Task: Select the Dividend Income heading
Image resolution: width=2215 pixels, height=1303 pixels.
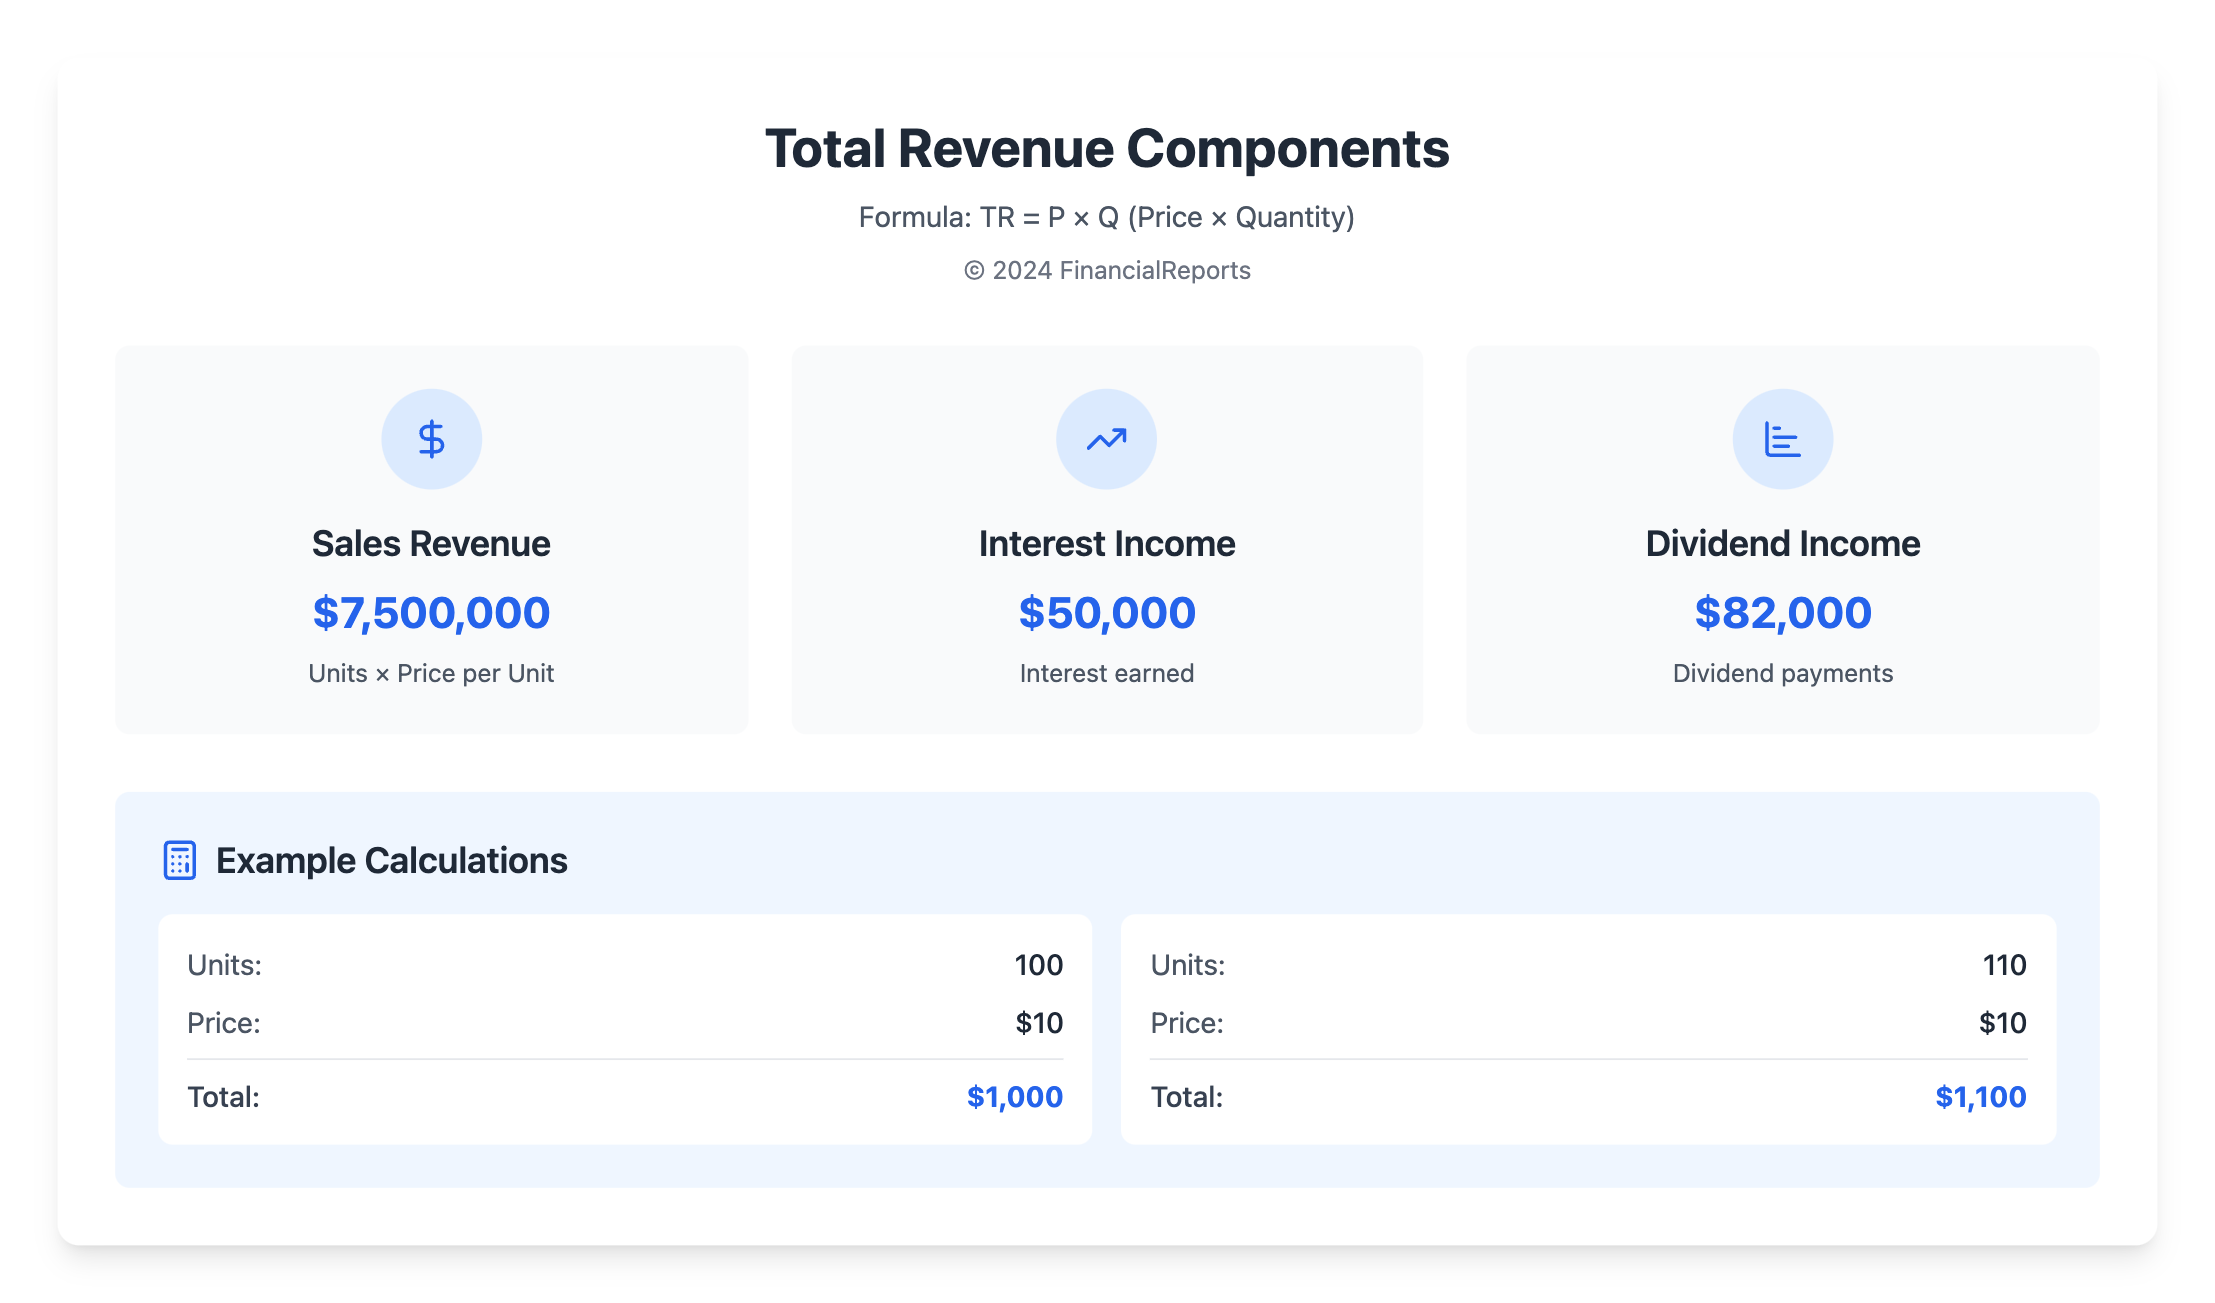Action: click(x=1782, y=544)
